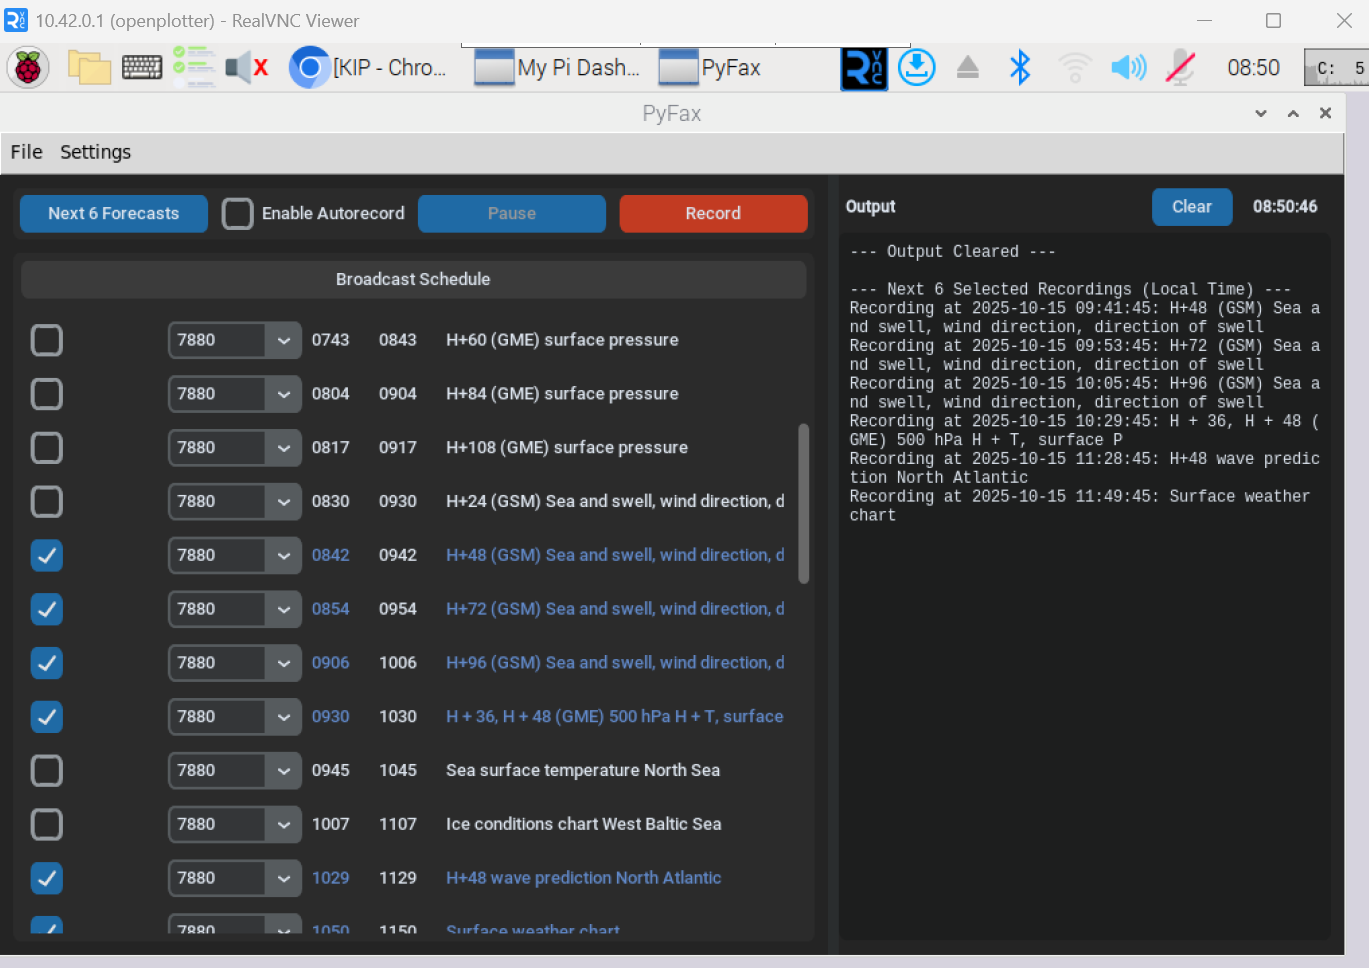The image size is (1369, 968).
Task: Uncheck the H+48 (GSM) Sea and swell box
Action: point(47,555)
